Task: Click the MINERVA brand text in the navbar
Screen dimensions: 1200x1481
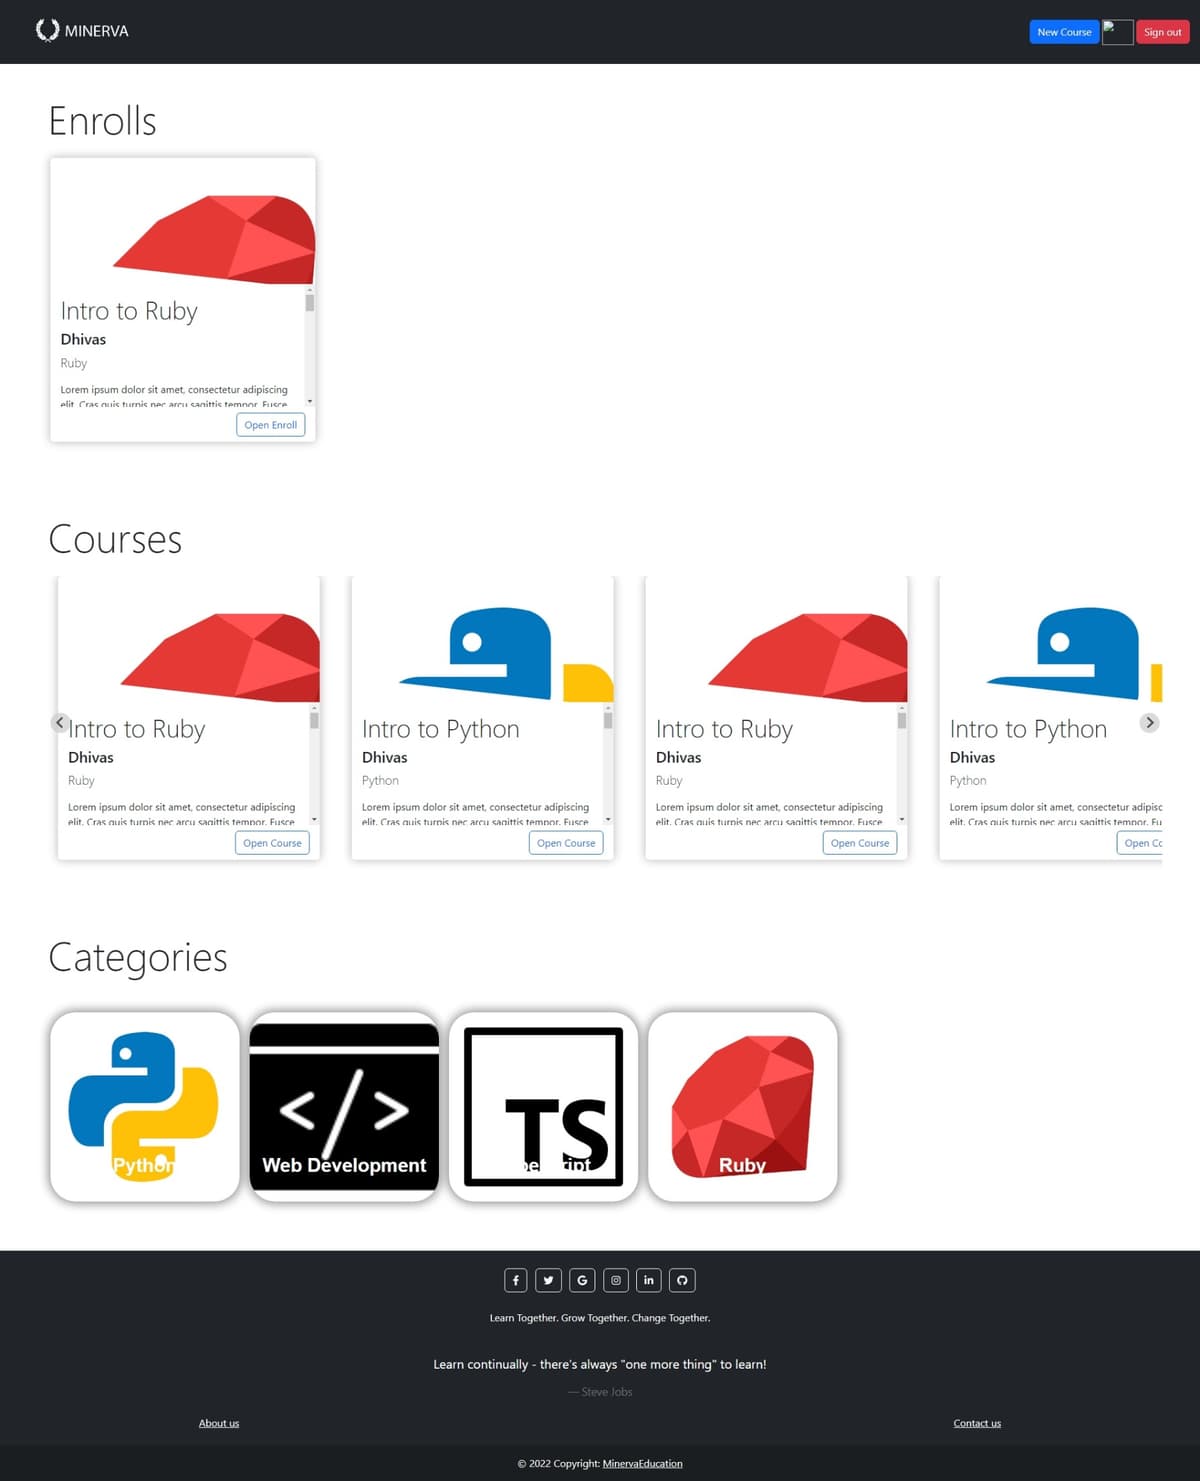Action: tap(97, 30)
